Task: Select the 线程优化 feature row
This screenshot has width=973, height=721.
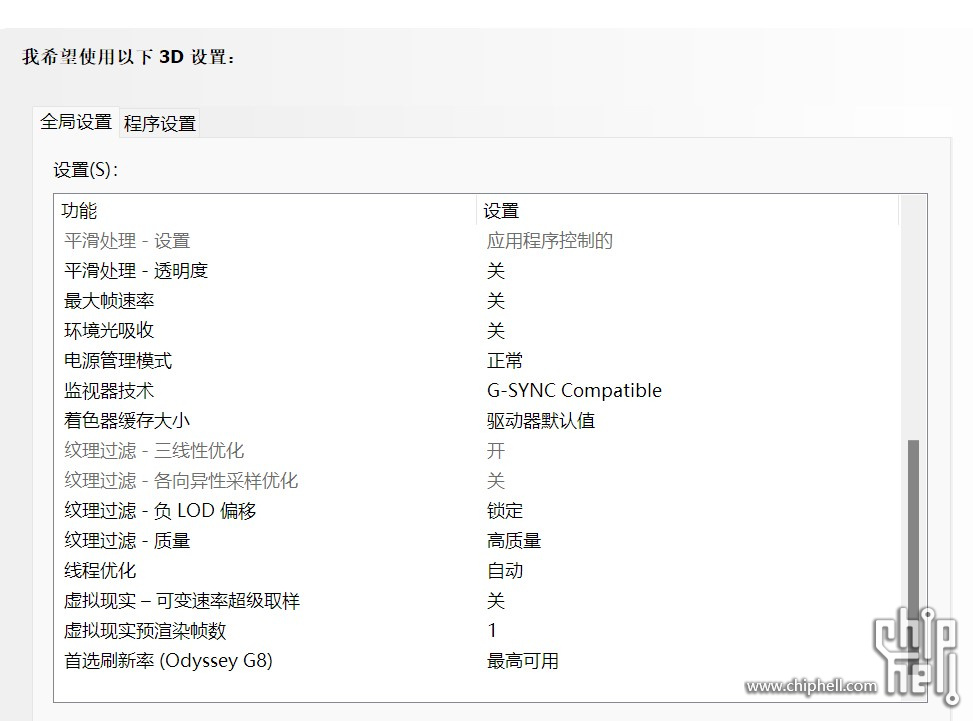Action: click(476, 570)
